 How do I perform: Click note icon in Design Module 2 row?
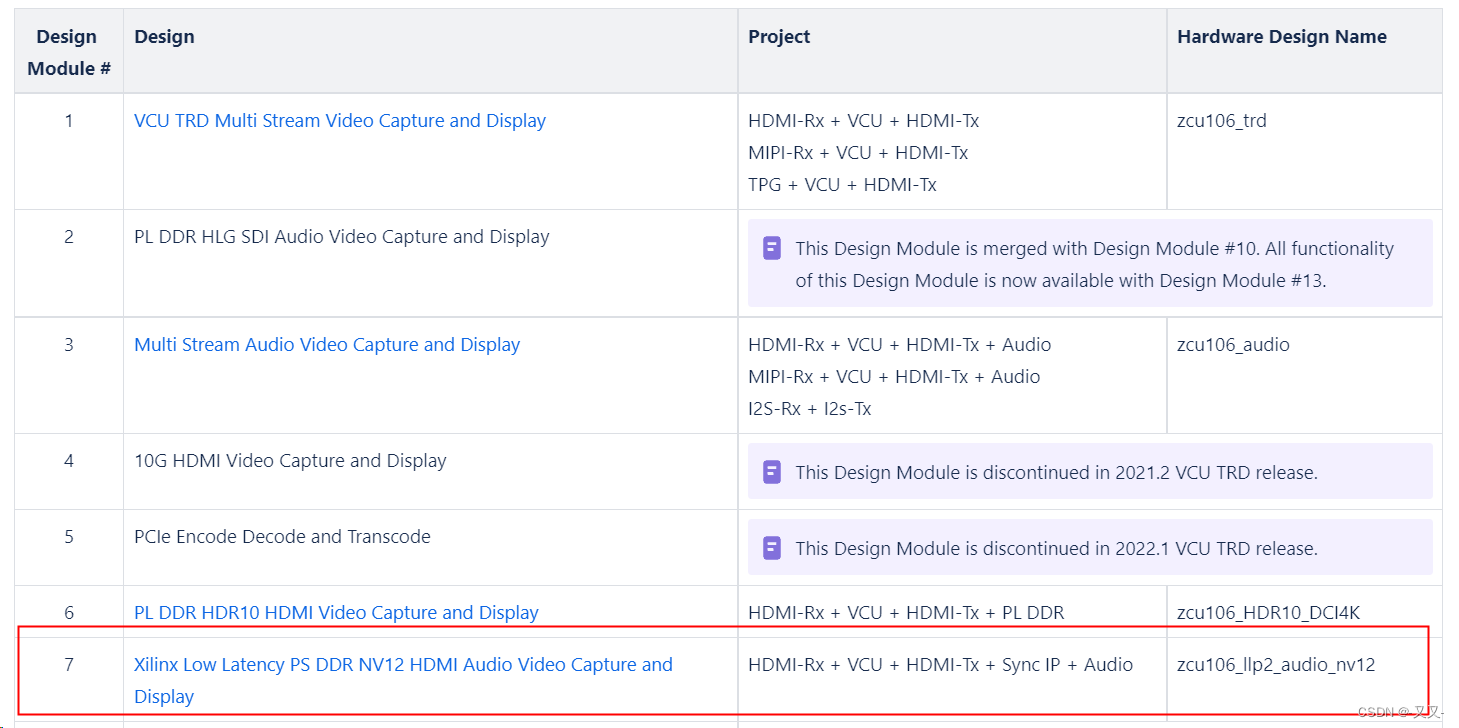tap(771, 248)
